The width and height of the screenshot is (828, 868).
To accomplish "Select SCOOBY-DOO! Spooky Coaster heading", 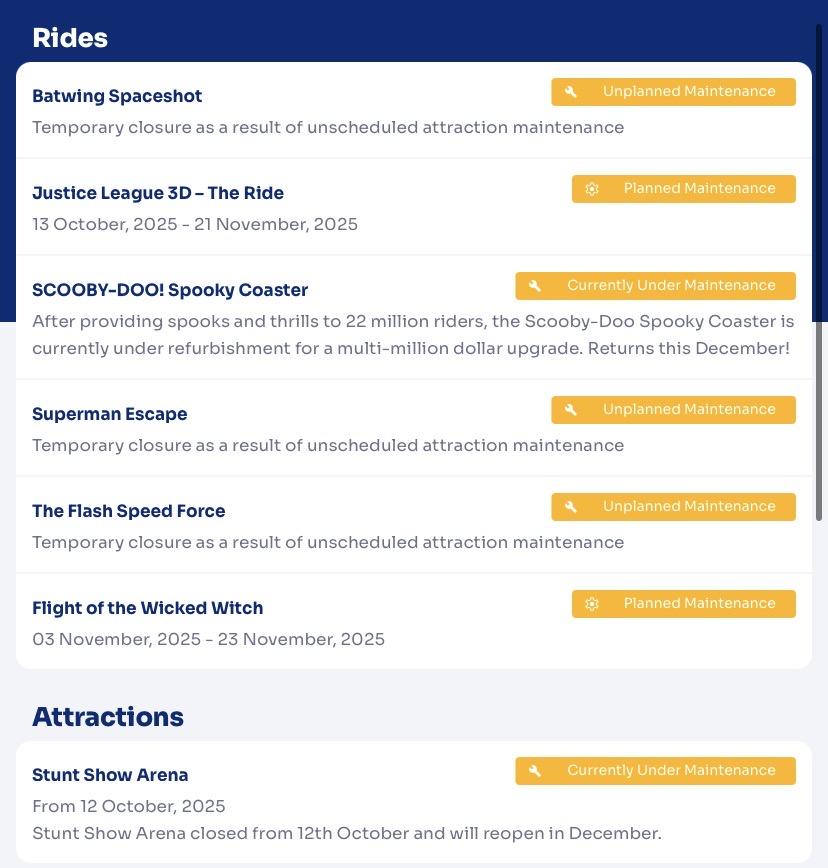I will coord(170,290).
